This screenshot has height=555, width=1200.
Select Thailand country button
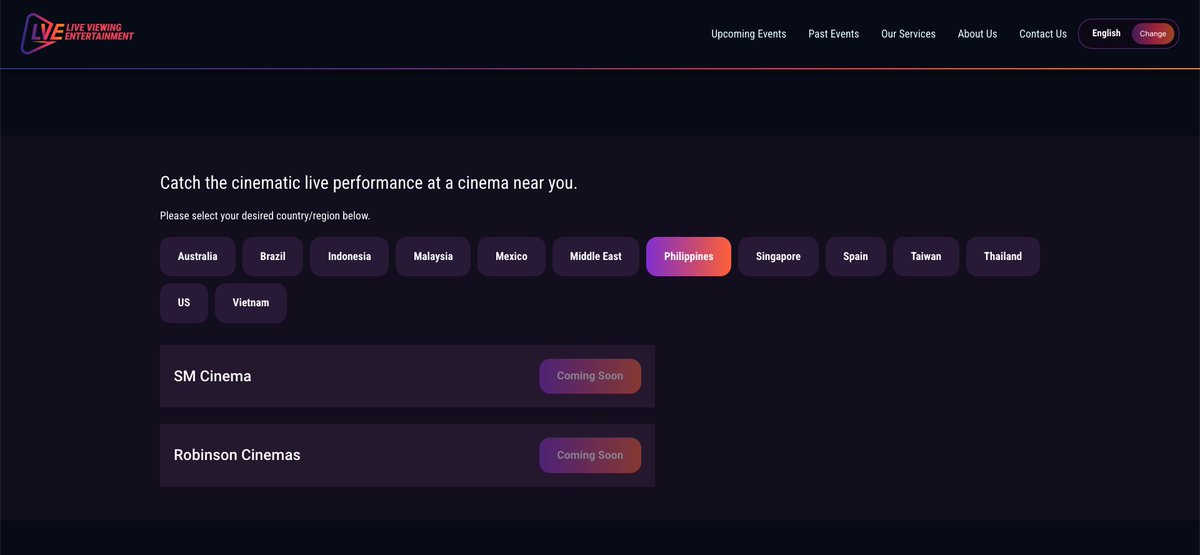tap(1003, 256)
